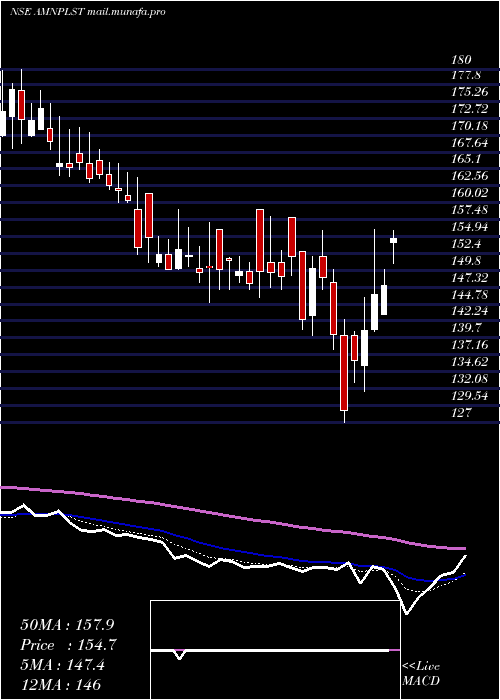Click the latest small white candlestick
This screenshot has height=700, width=500.
click(x=393, y=240)
